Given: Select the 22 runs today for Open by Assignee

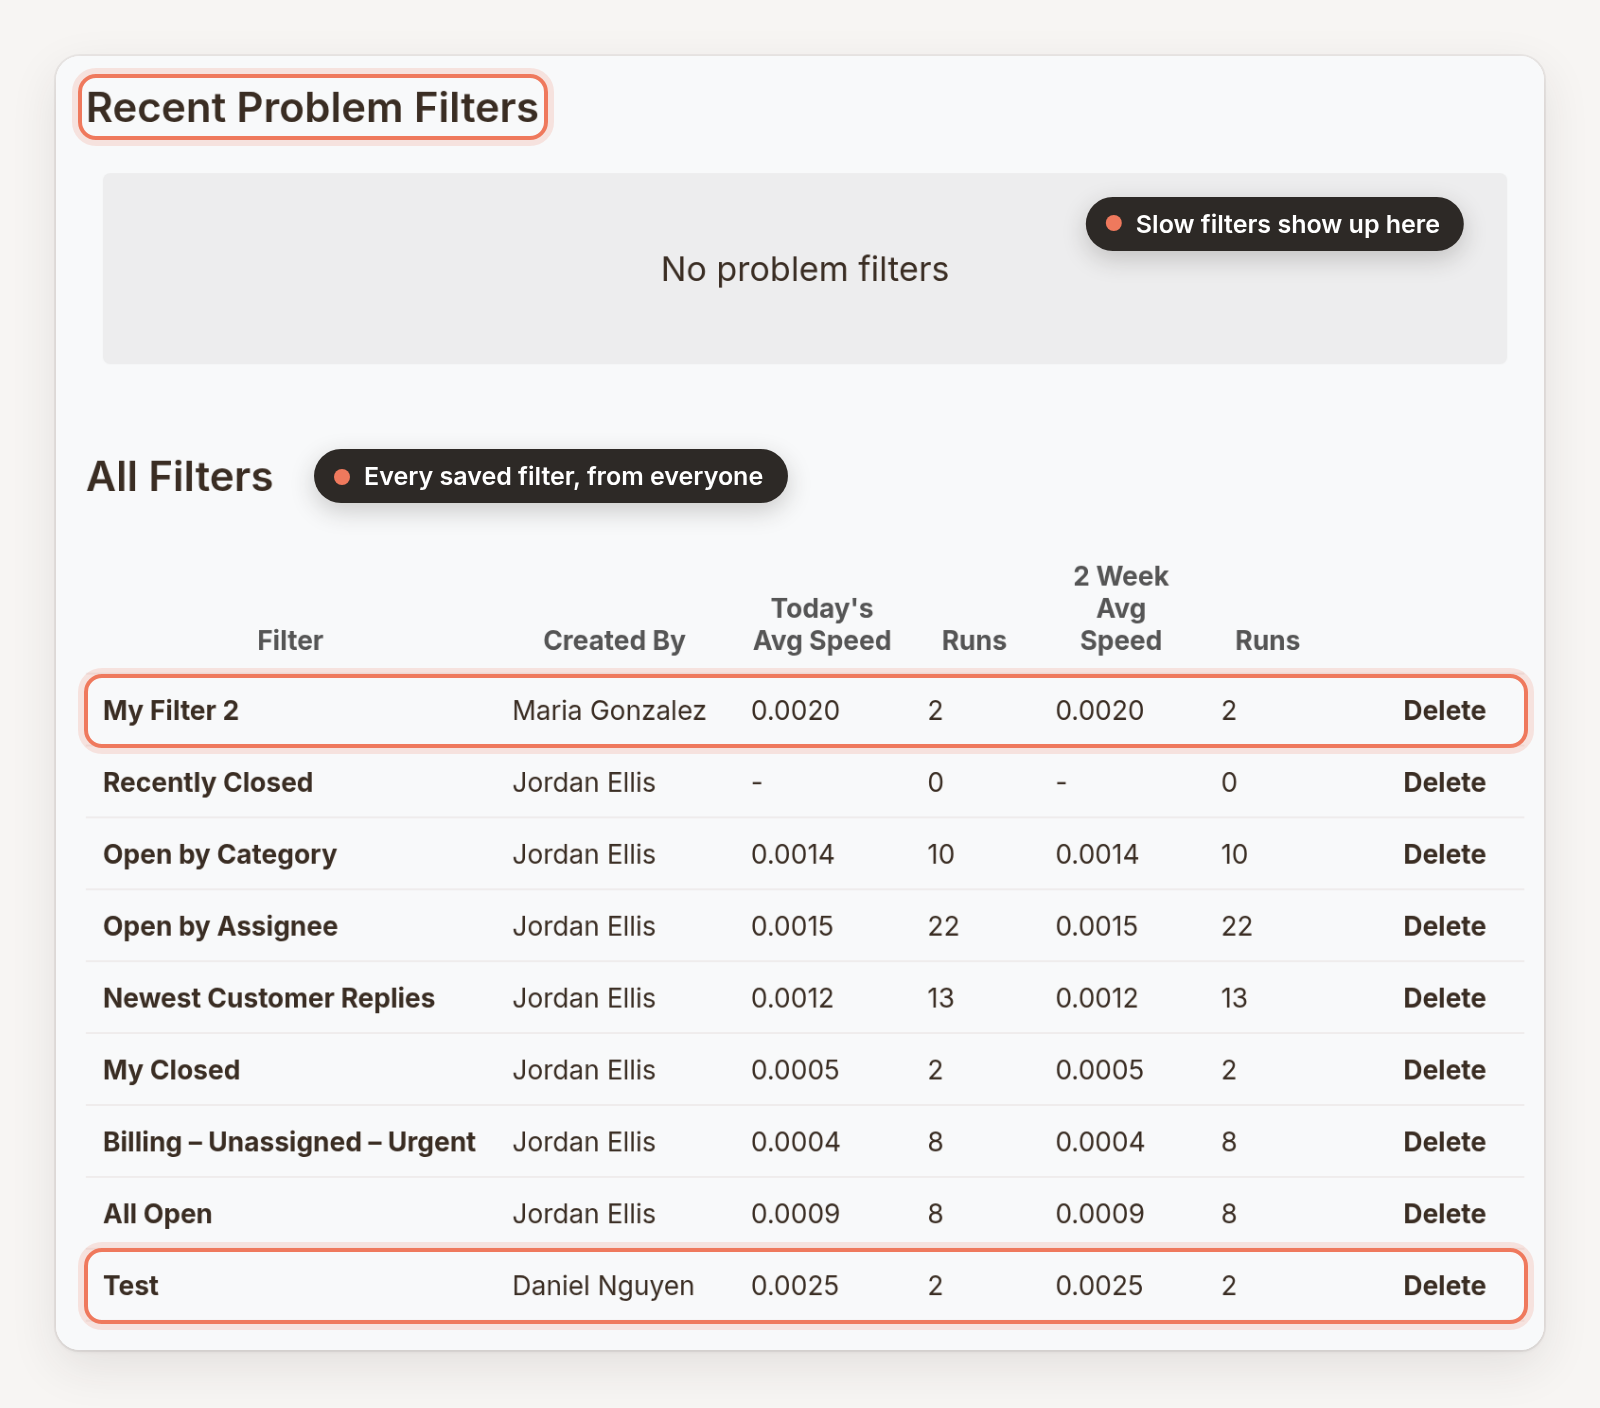Looking at the screenshot, I should pyautogui.click(x=943, y=926).
